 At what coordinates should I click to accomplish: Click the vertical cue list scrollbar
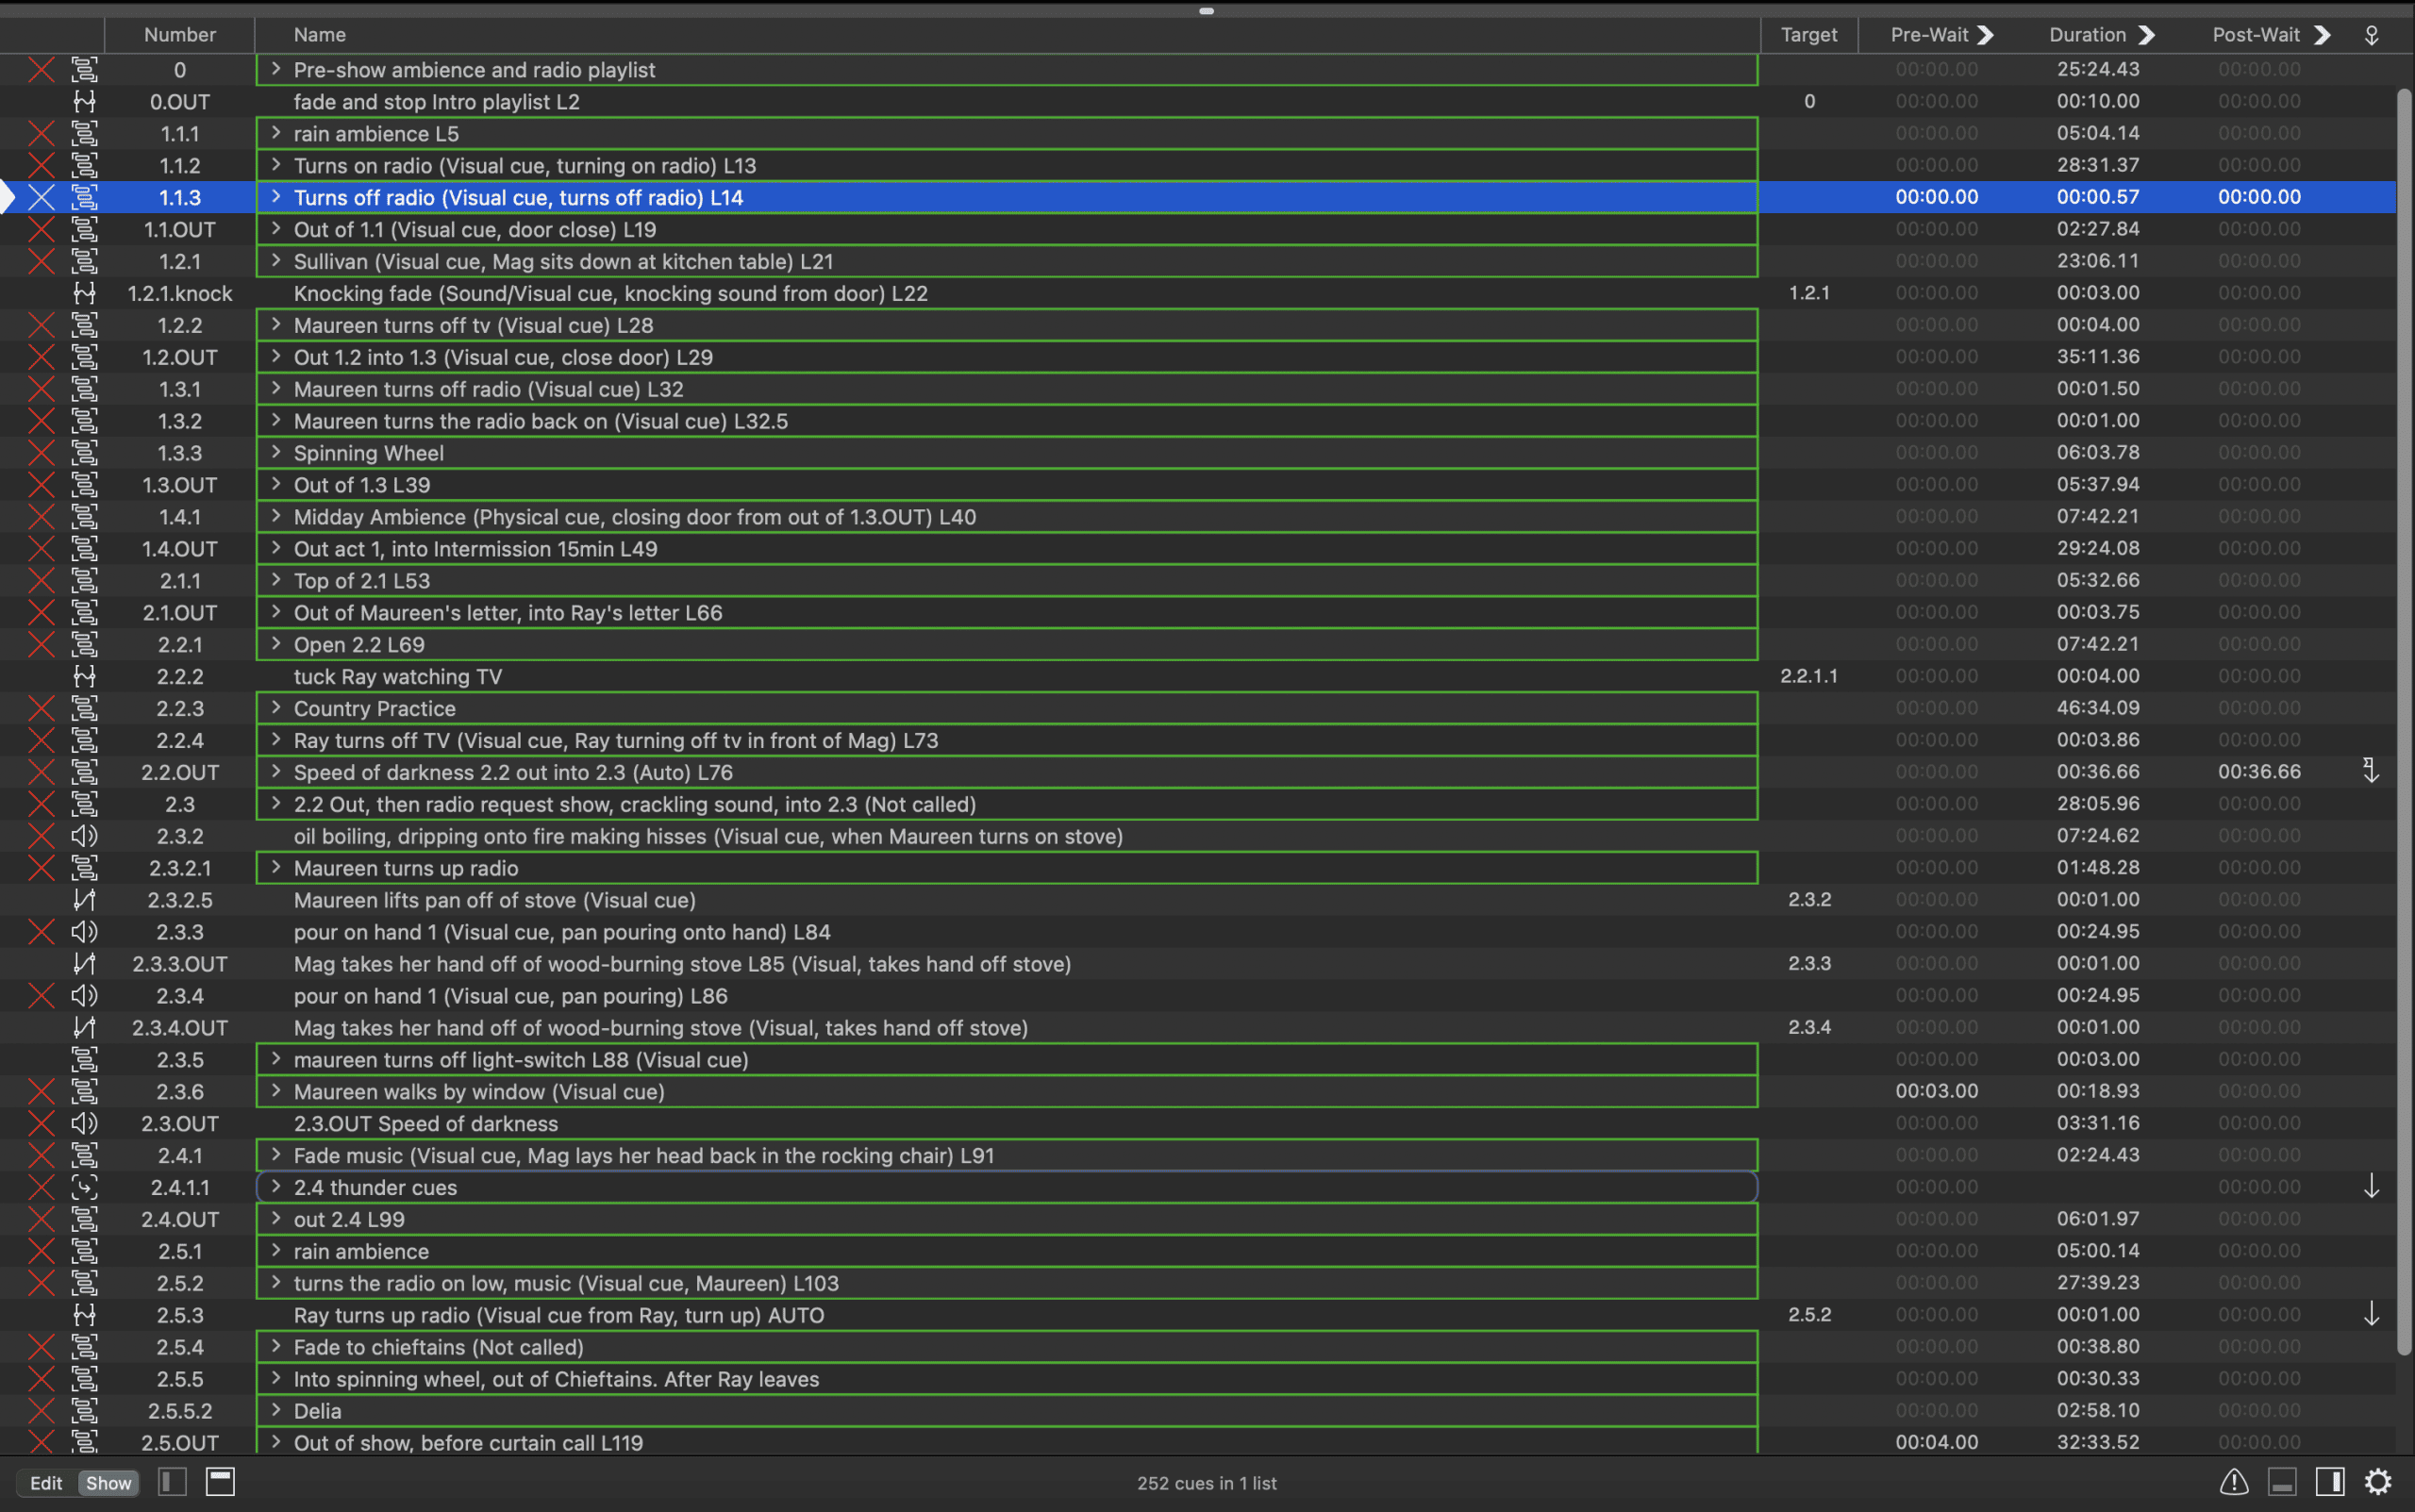point(2404,720)
